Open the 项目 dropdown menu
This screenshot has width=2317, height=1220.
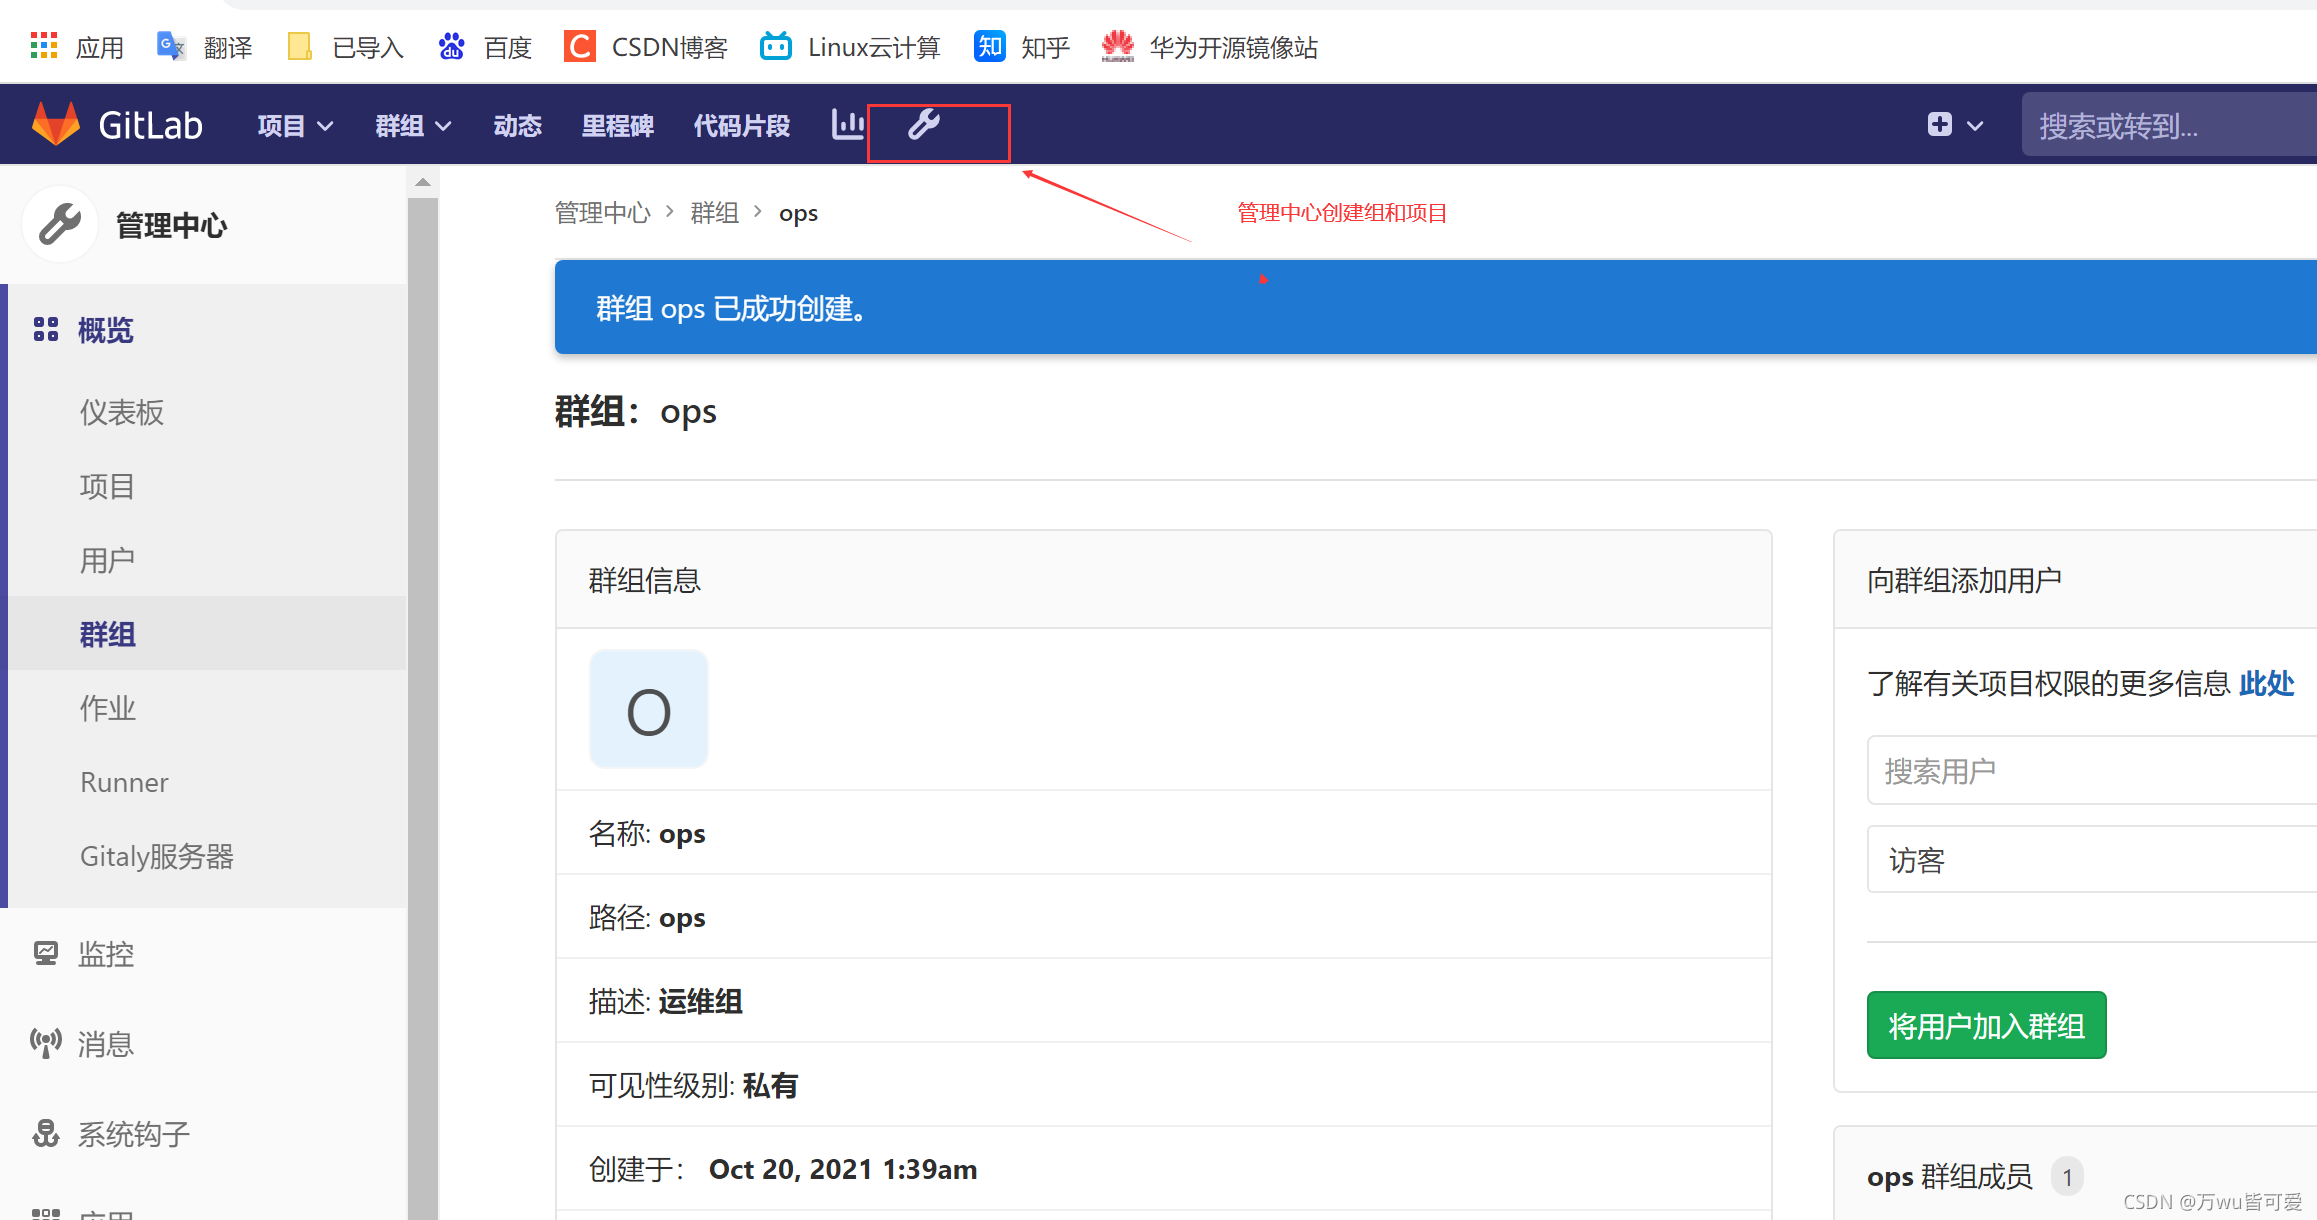[x=295, y=126]
